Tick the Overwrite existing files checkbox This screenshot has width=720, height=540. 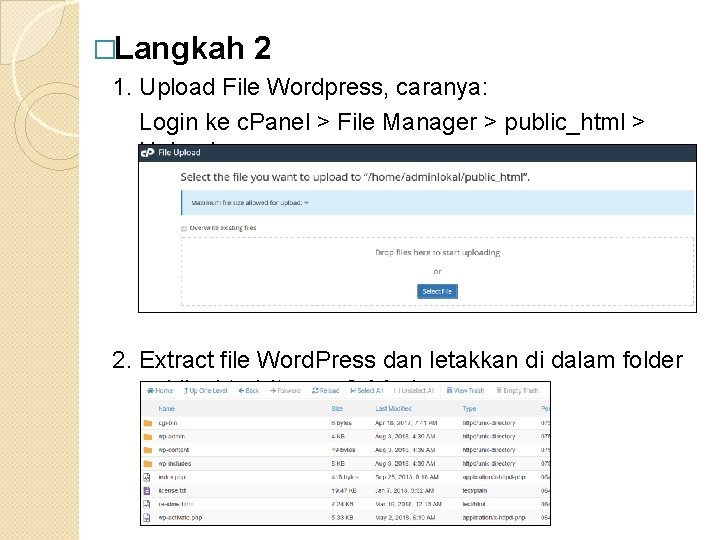point(184,228)
